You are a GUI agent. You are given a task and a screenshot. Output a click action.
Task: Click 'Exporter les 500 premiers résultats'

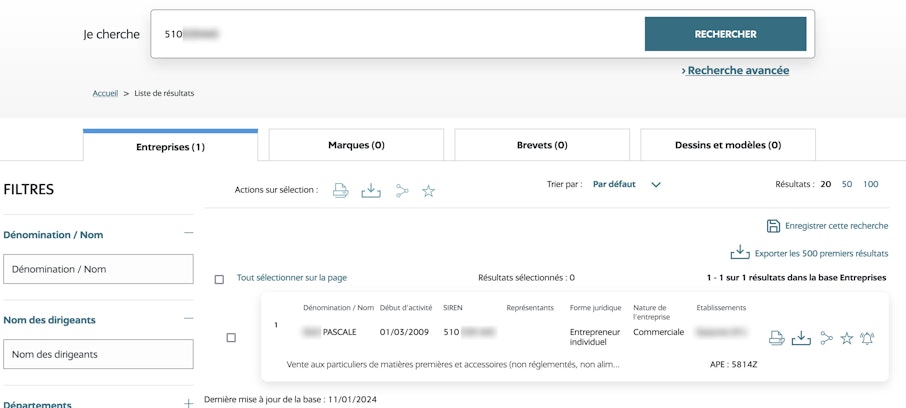point(821,254)
